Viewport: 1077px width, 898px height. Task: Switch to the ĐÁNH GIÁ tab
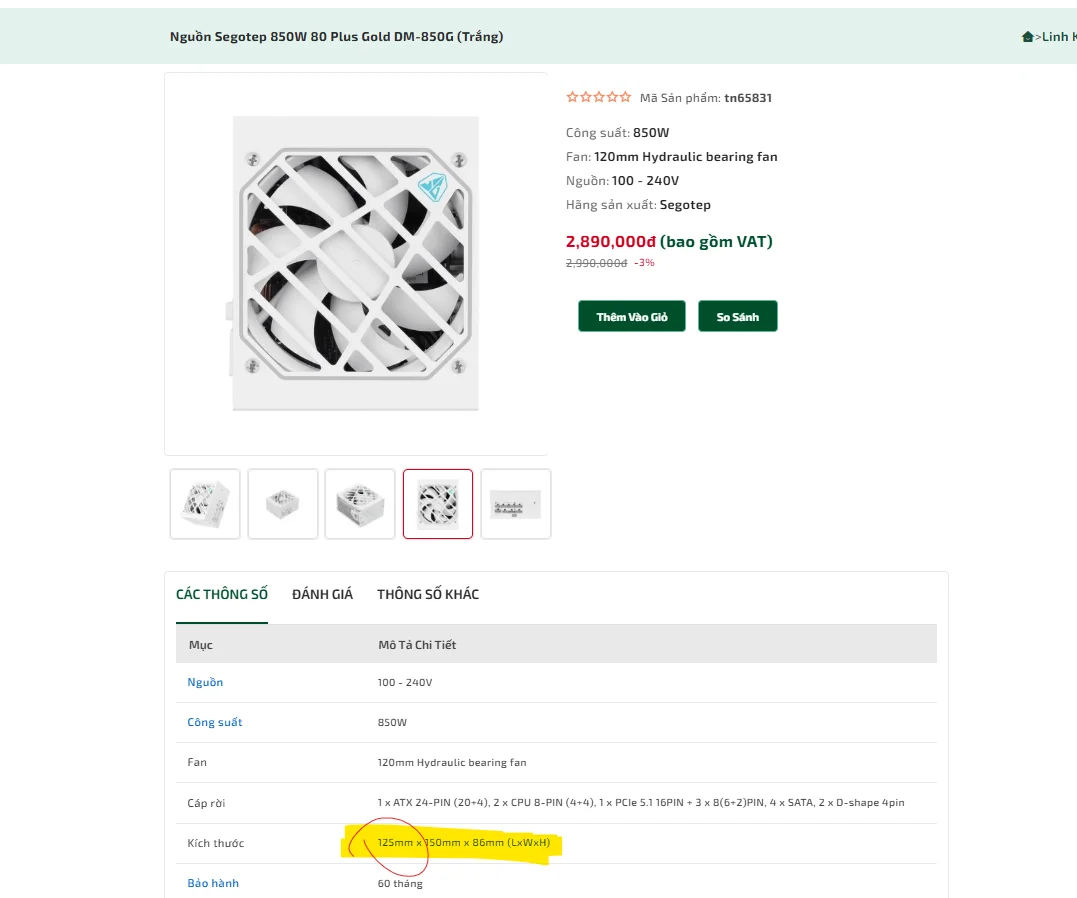click(322, 594)
